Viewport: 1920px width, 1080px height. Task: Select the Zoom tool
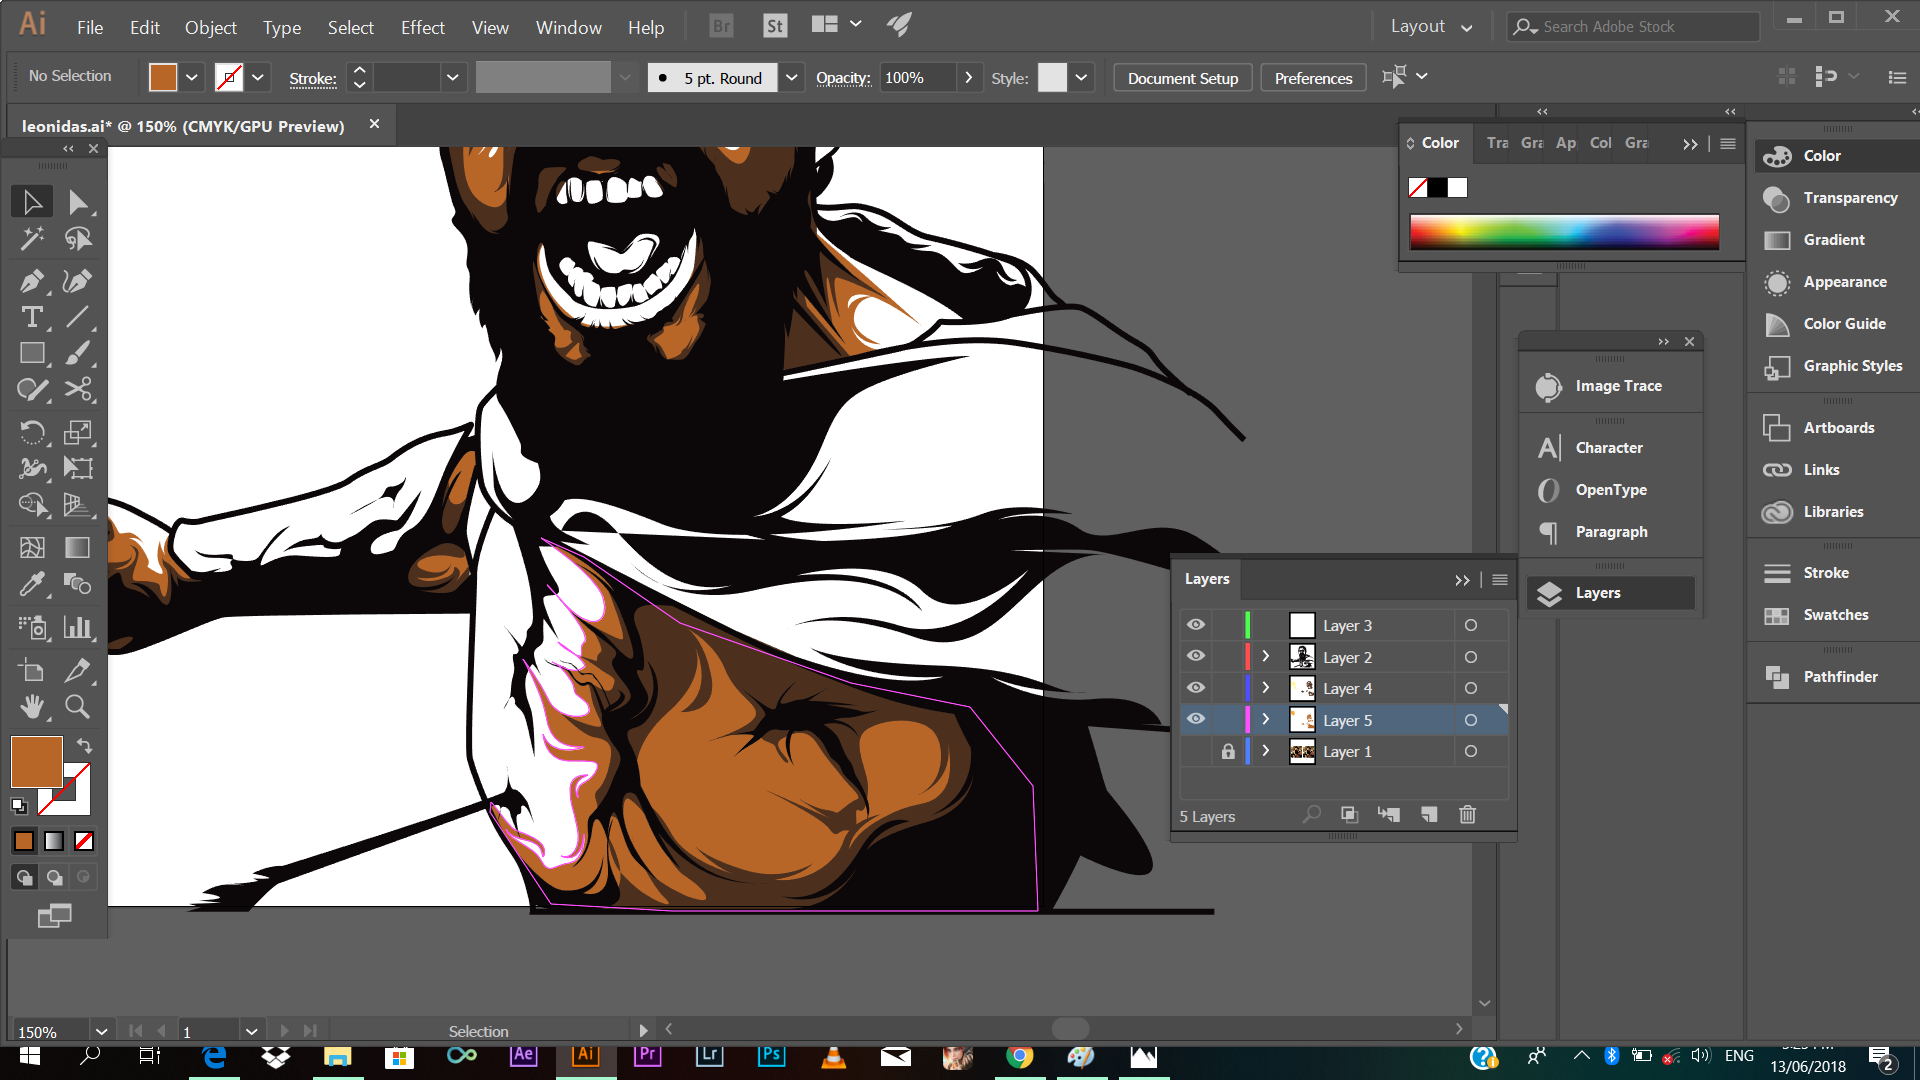pos(77,707)
